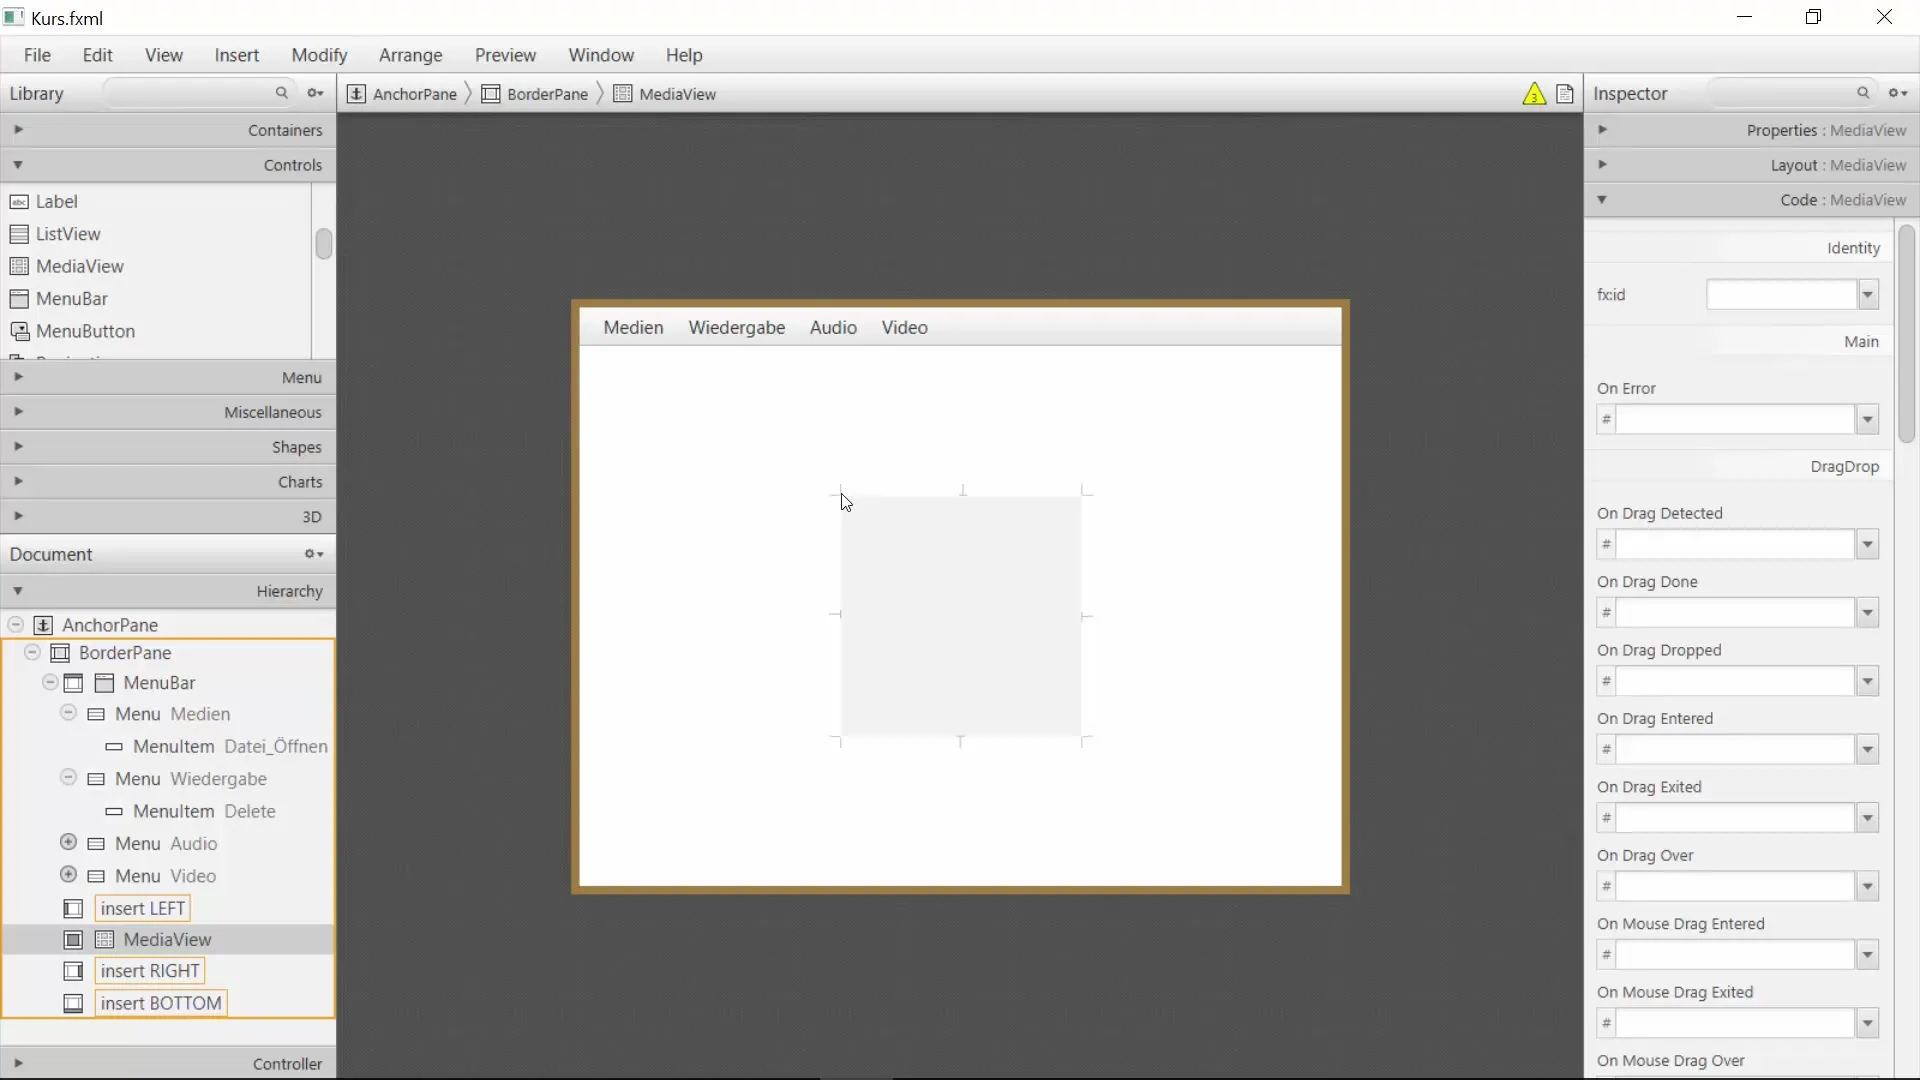Open the File menu
1920x1080 pixels.
pos(37,55)
